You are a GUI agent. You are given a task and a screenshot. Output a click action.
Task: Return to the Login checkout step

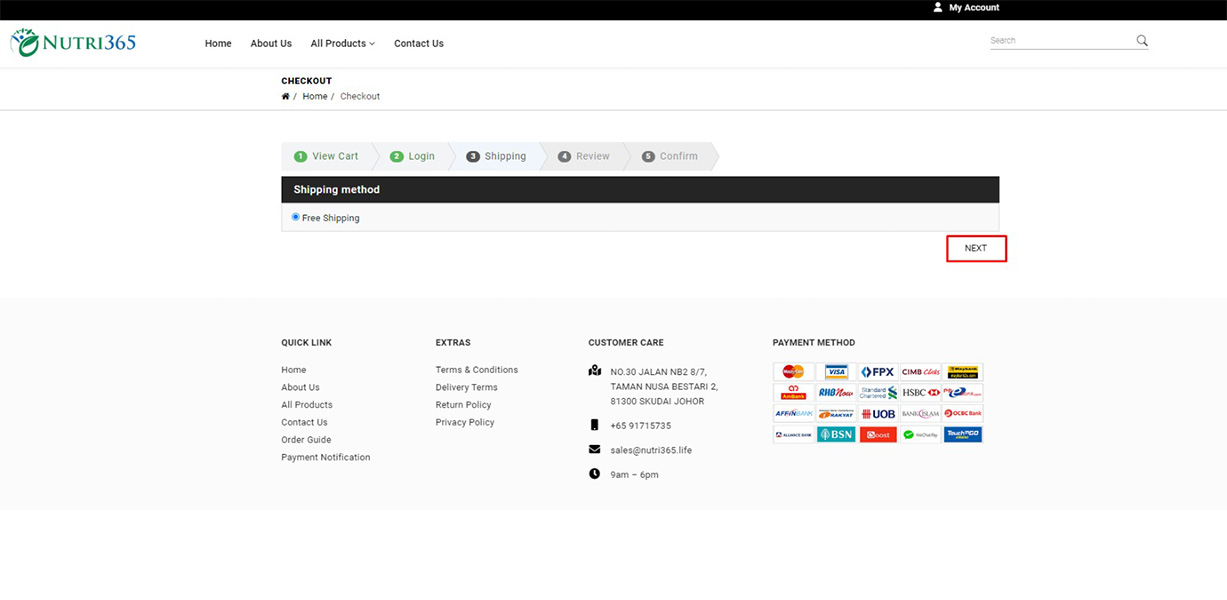[x=413, y=156]
